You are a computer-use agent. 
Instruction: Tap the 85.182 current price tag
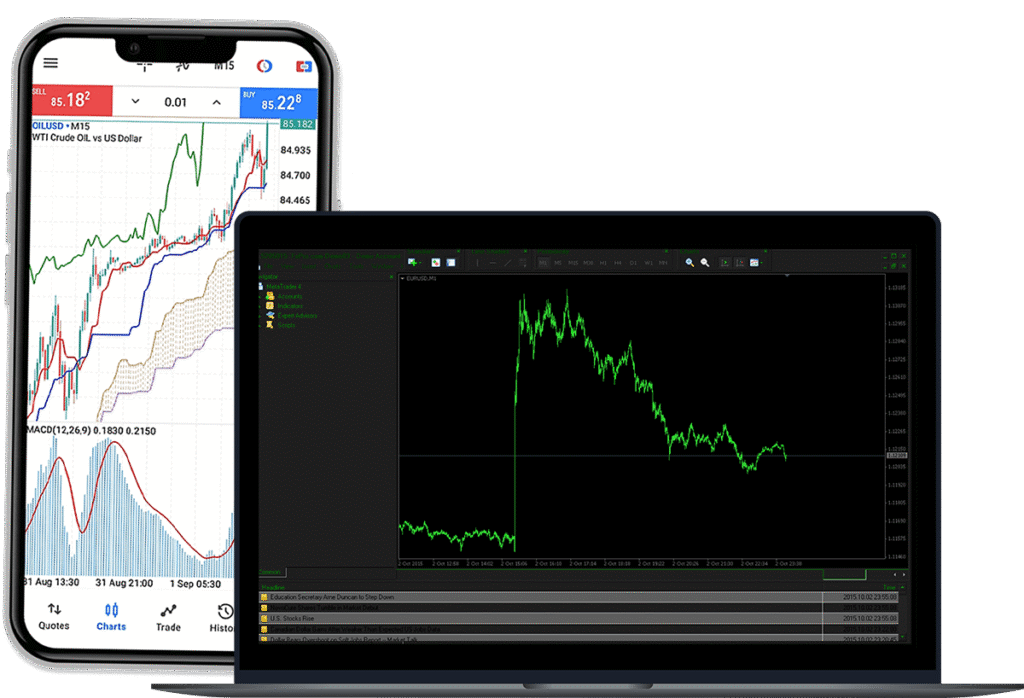(x=298, y=124)
